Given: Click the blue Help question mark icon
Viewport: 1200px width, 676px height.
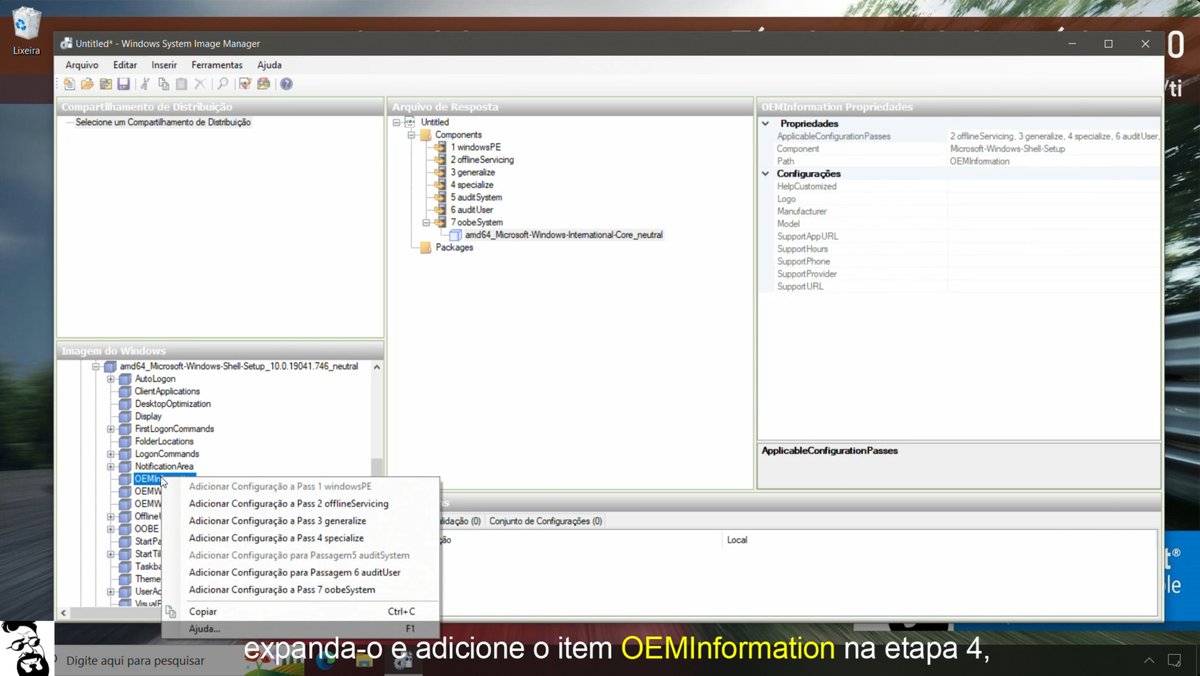Looking at the screenshot, I should (286, 84).
